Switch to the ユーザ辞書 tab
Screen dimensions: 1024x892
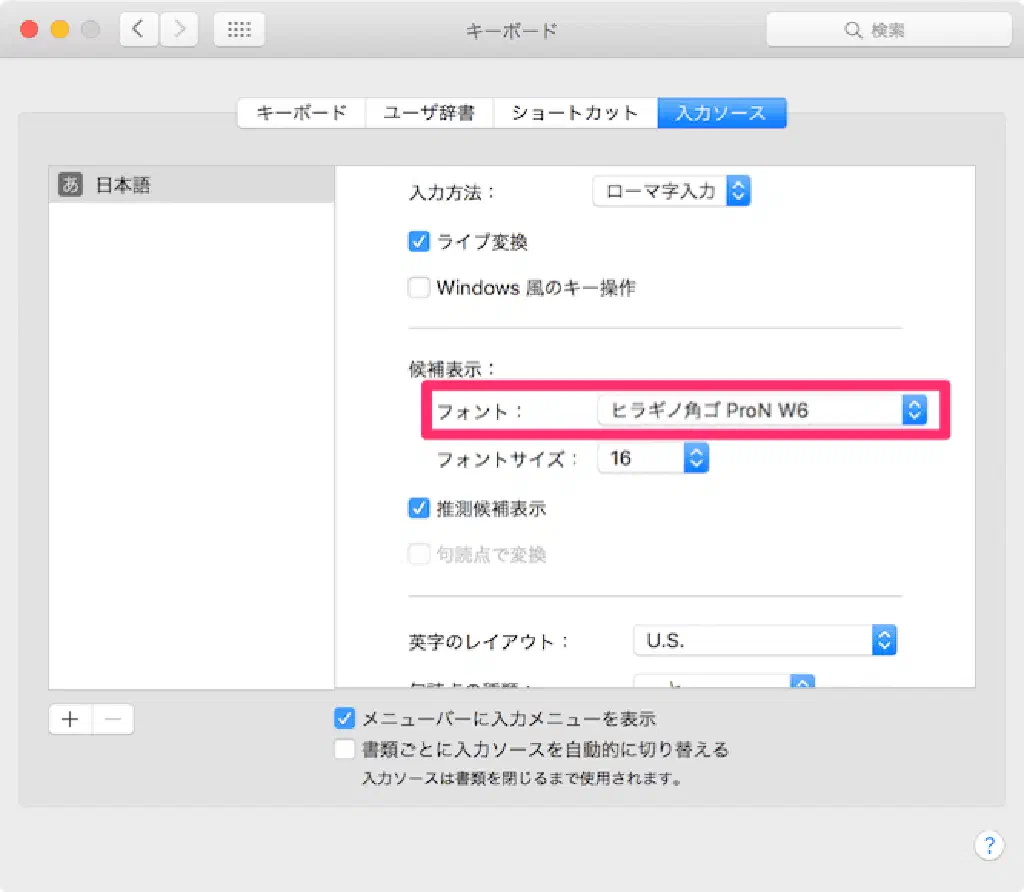(429, 113)
